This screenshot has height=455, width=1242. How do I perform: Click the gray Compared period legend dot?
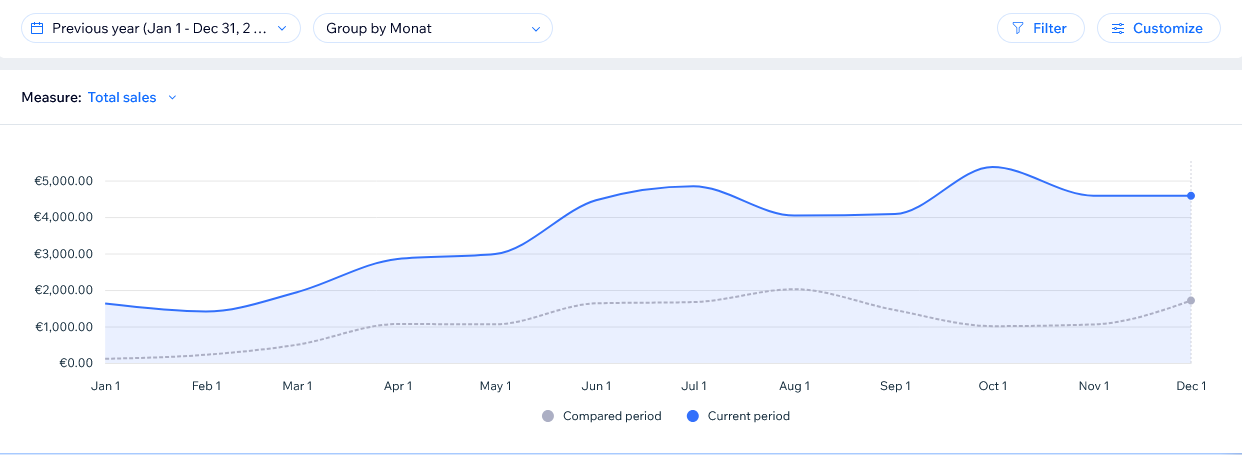(x=547, y=416)
